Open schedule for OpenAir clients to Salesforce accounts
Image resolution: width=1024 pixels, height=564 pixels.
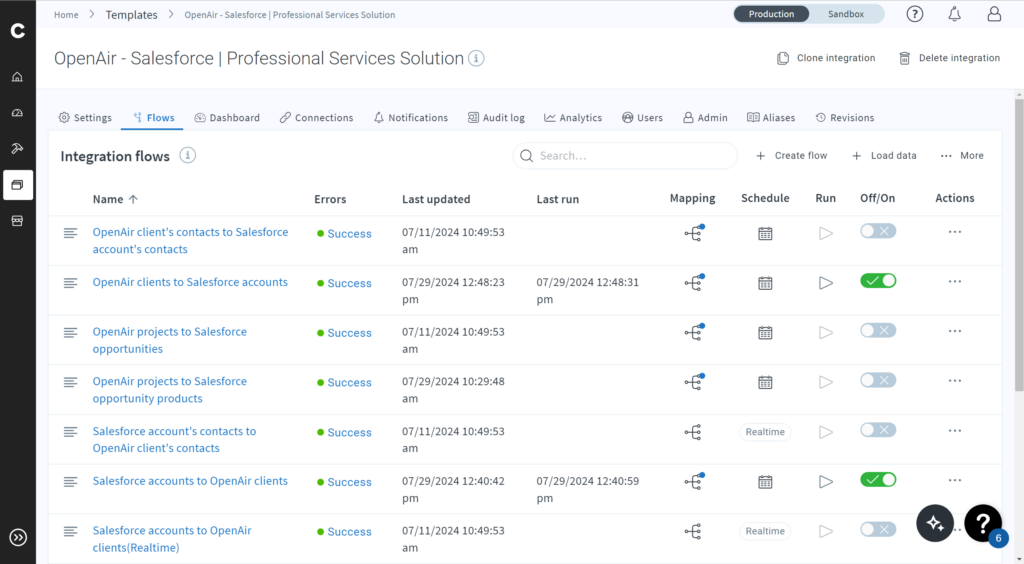tap(765, 283)
